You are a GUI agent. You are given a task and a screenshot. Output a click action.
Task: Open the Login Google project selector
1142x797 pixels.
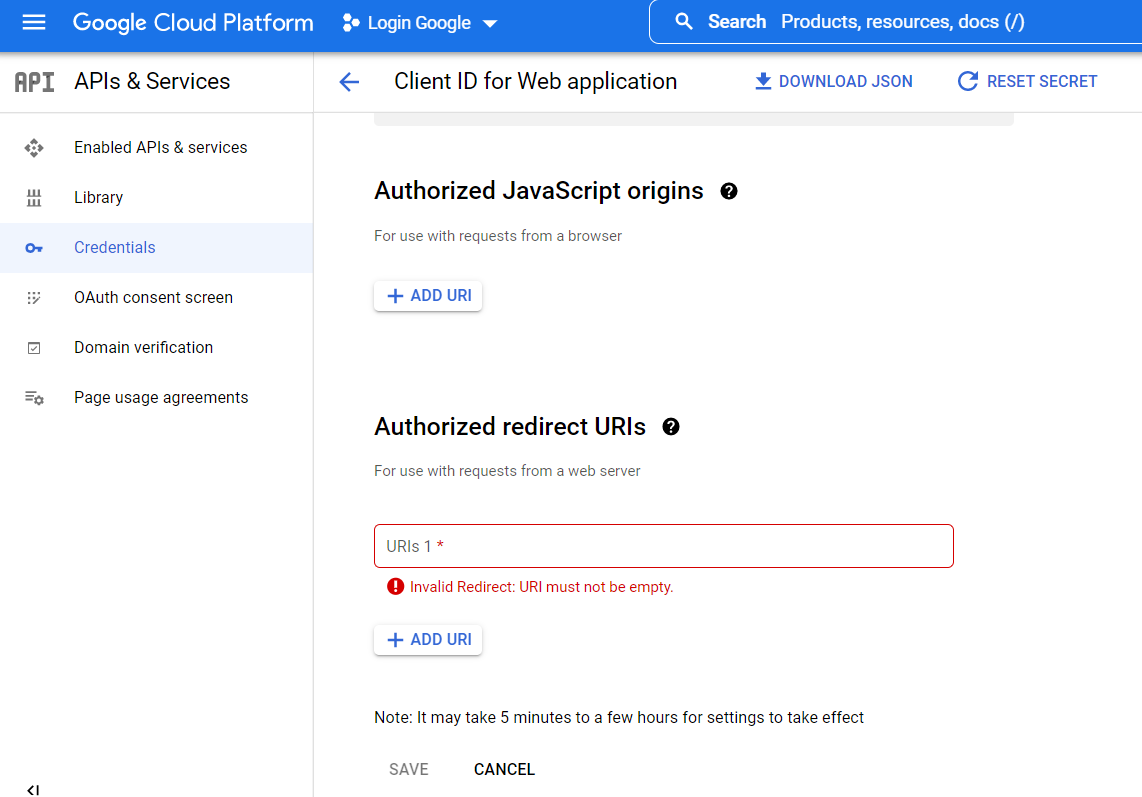(420, 23)
